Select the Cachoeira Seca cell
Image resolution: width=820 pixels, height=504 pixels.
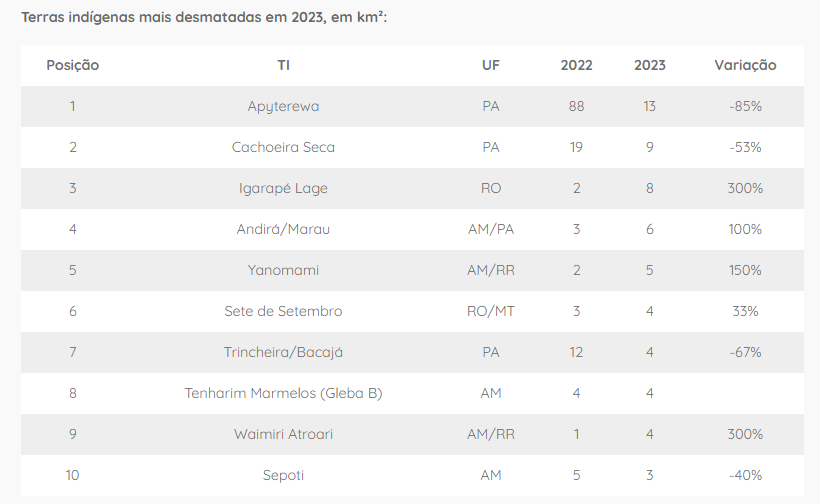click(283, 147)
